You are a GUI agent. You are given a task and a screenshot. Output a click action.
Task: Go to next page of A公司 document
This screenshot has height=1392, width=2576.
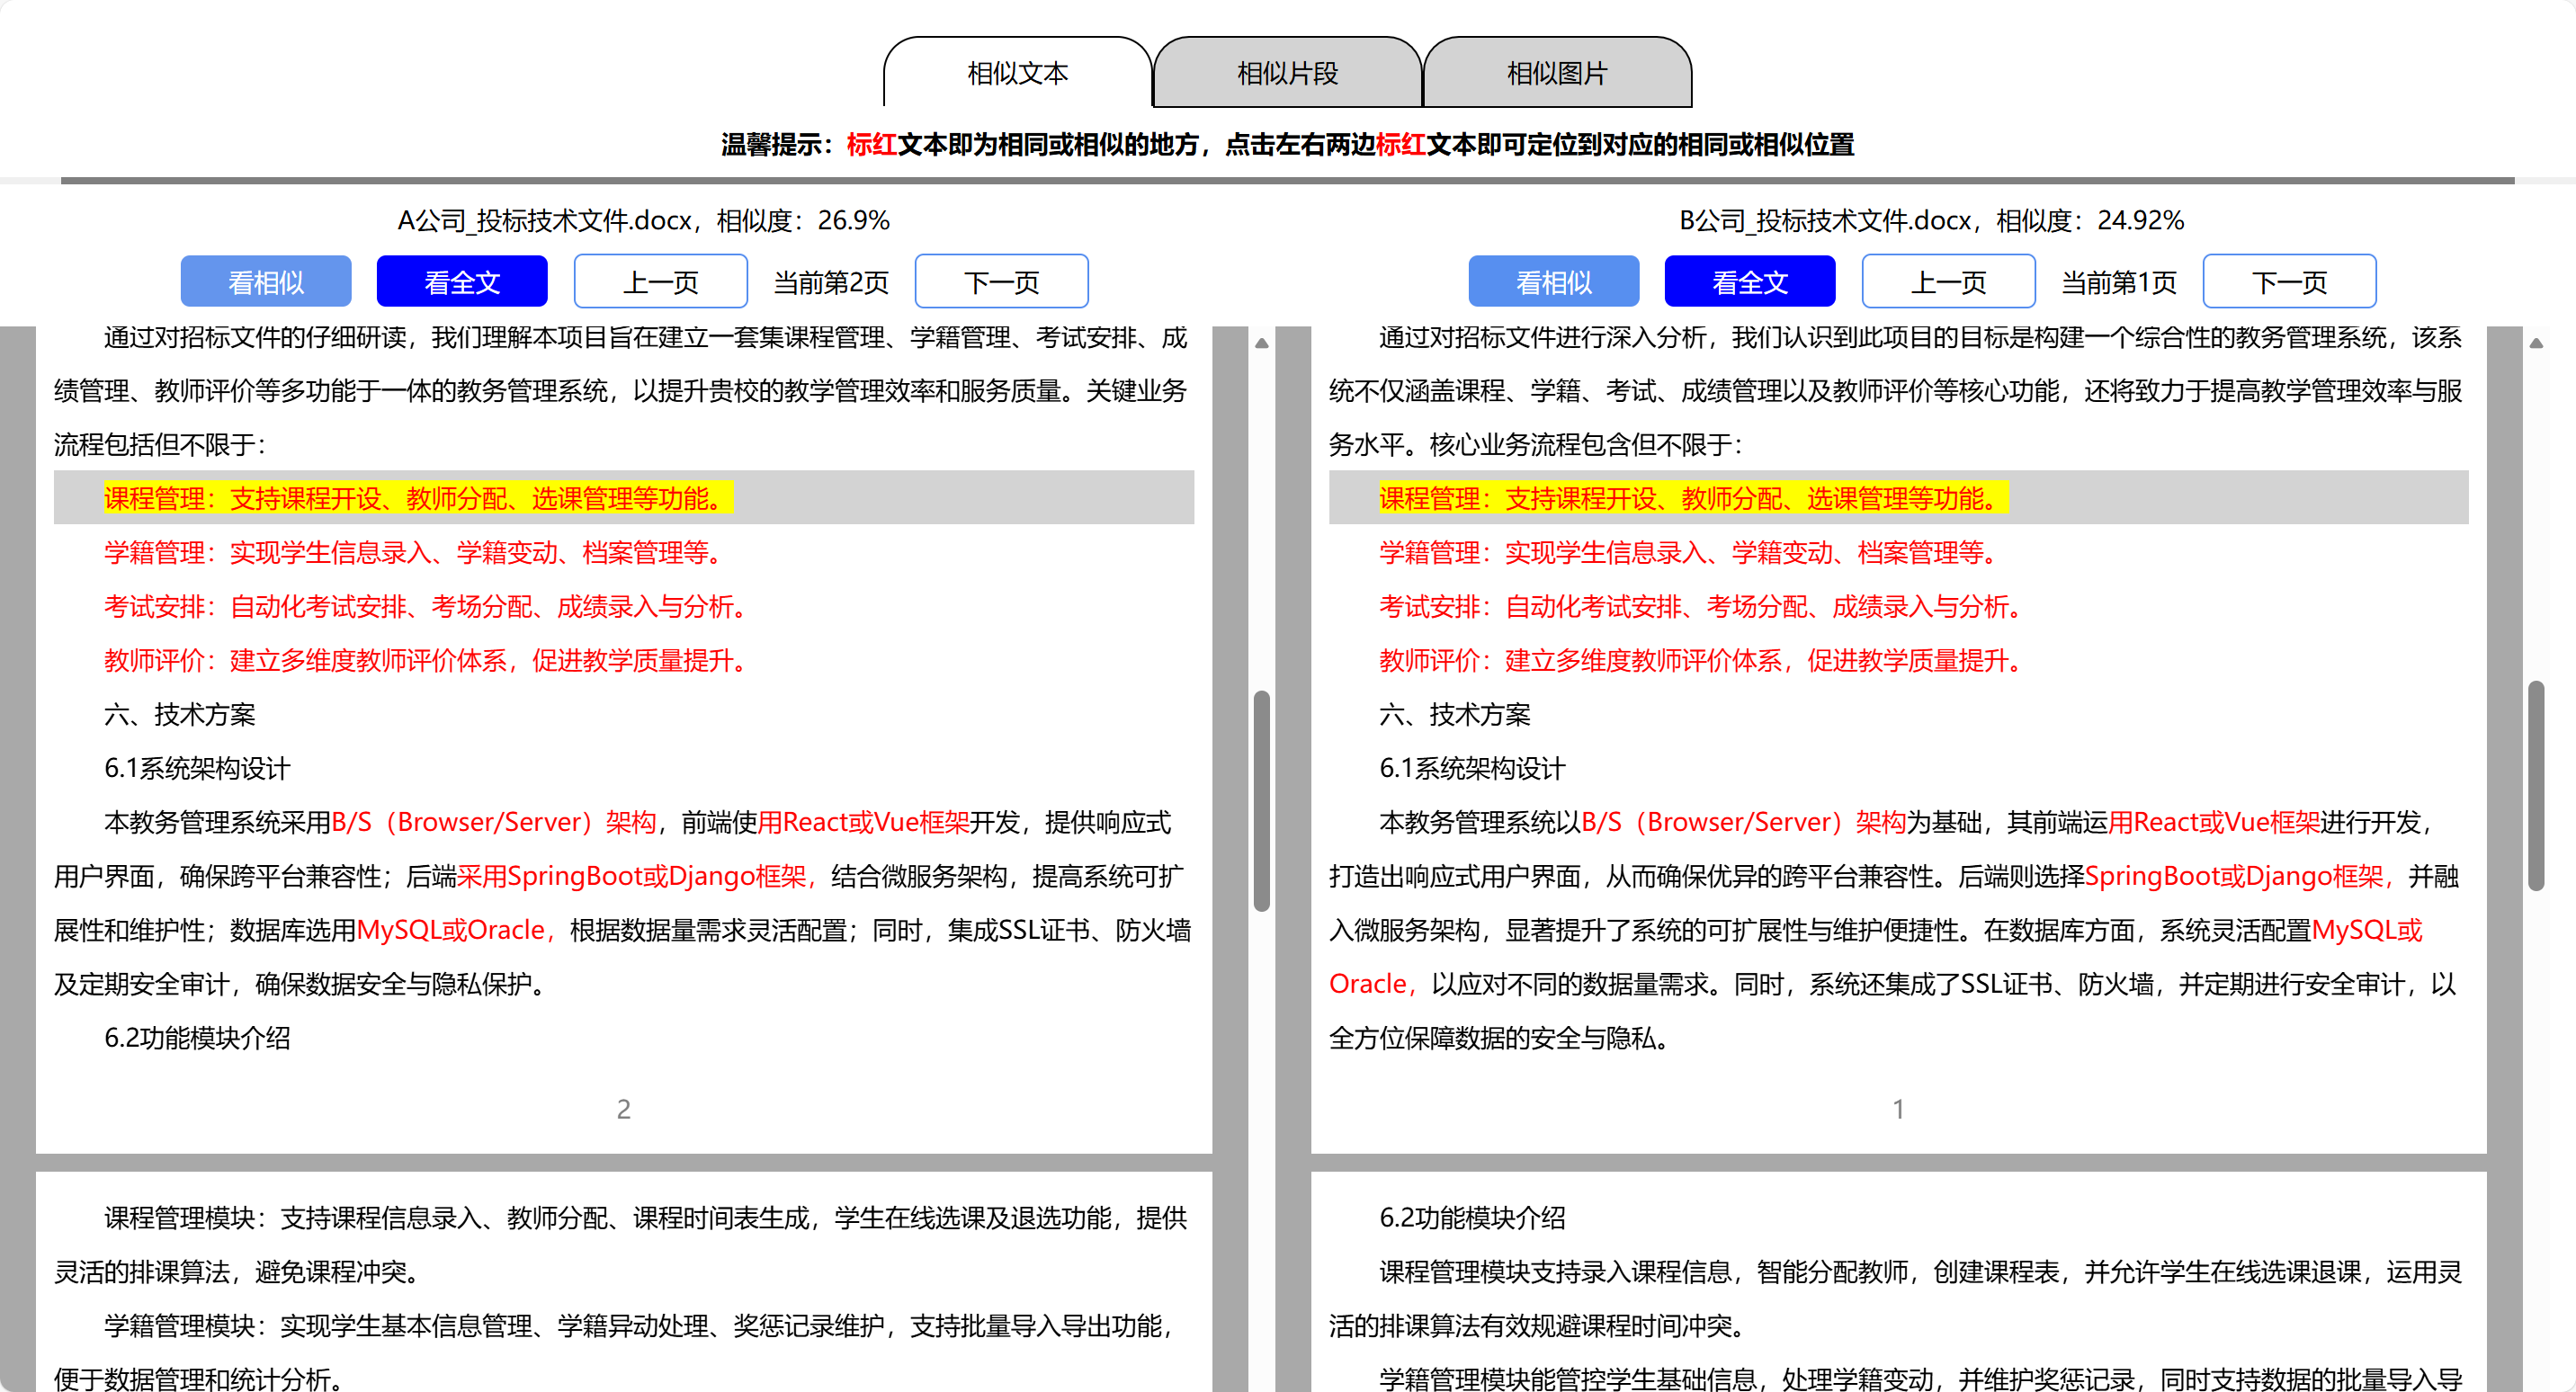[x=1001, y=282]
